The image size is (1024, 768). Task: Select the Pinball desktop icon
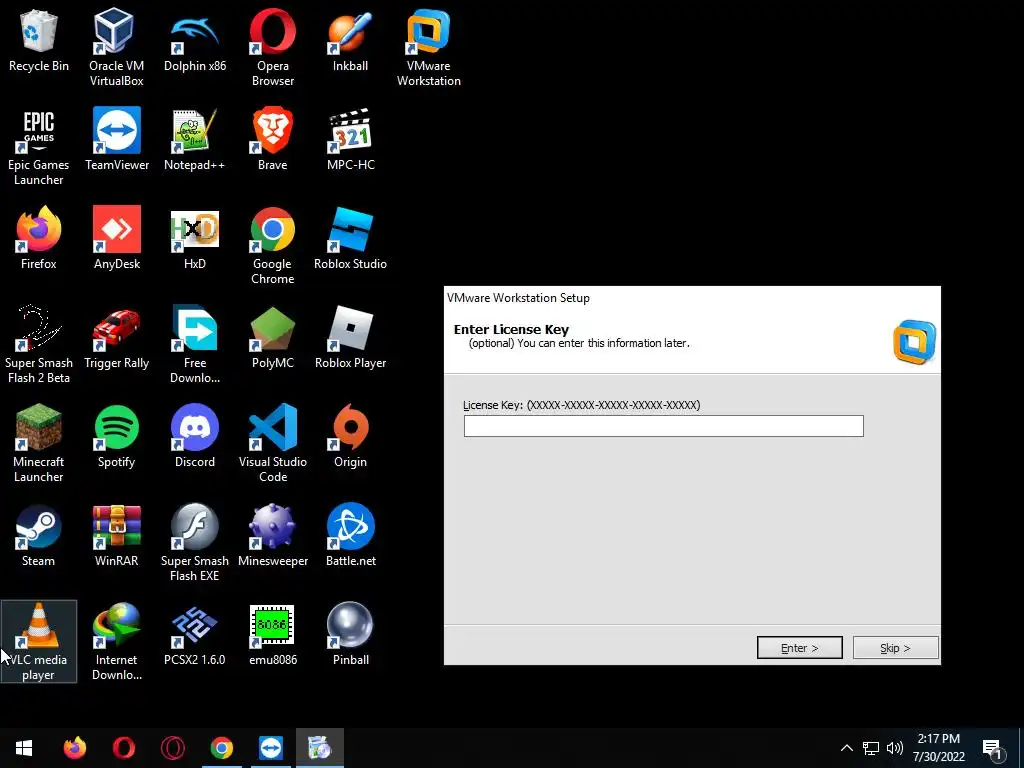(351, 634)
